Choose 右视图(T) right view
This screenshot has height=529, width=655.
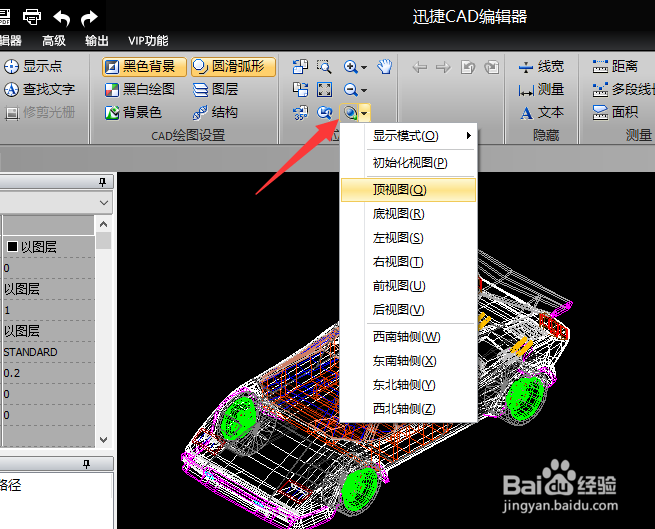coord(409,262)
